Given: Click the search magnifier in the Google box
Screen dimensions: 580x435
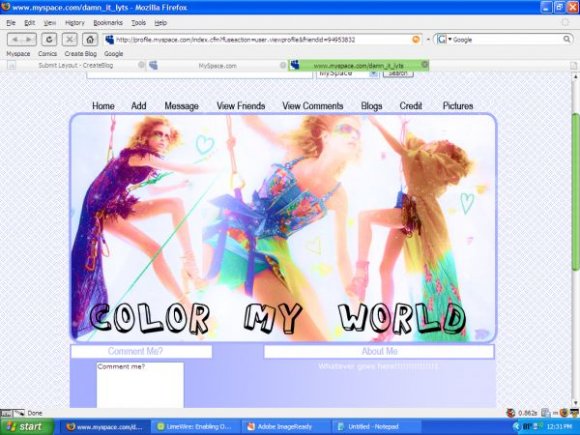Looking at the screenshot, I should pos(567,39).
